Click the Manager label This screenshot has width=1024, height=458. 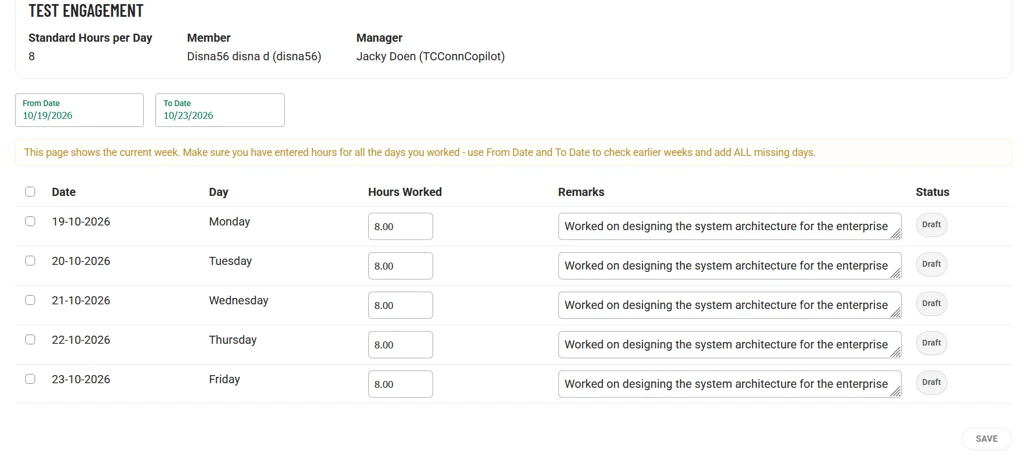(x=379, y=38)
